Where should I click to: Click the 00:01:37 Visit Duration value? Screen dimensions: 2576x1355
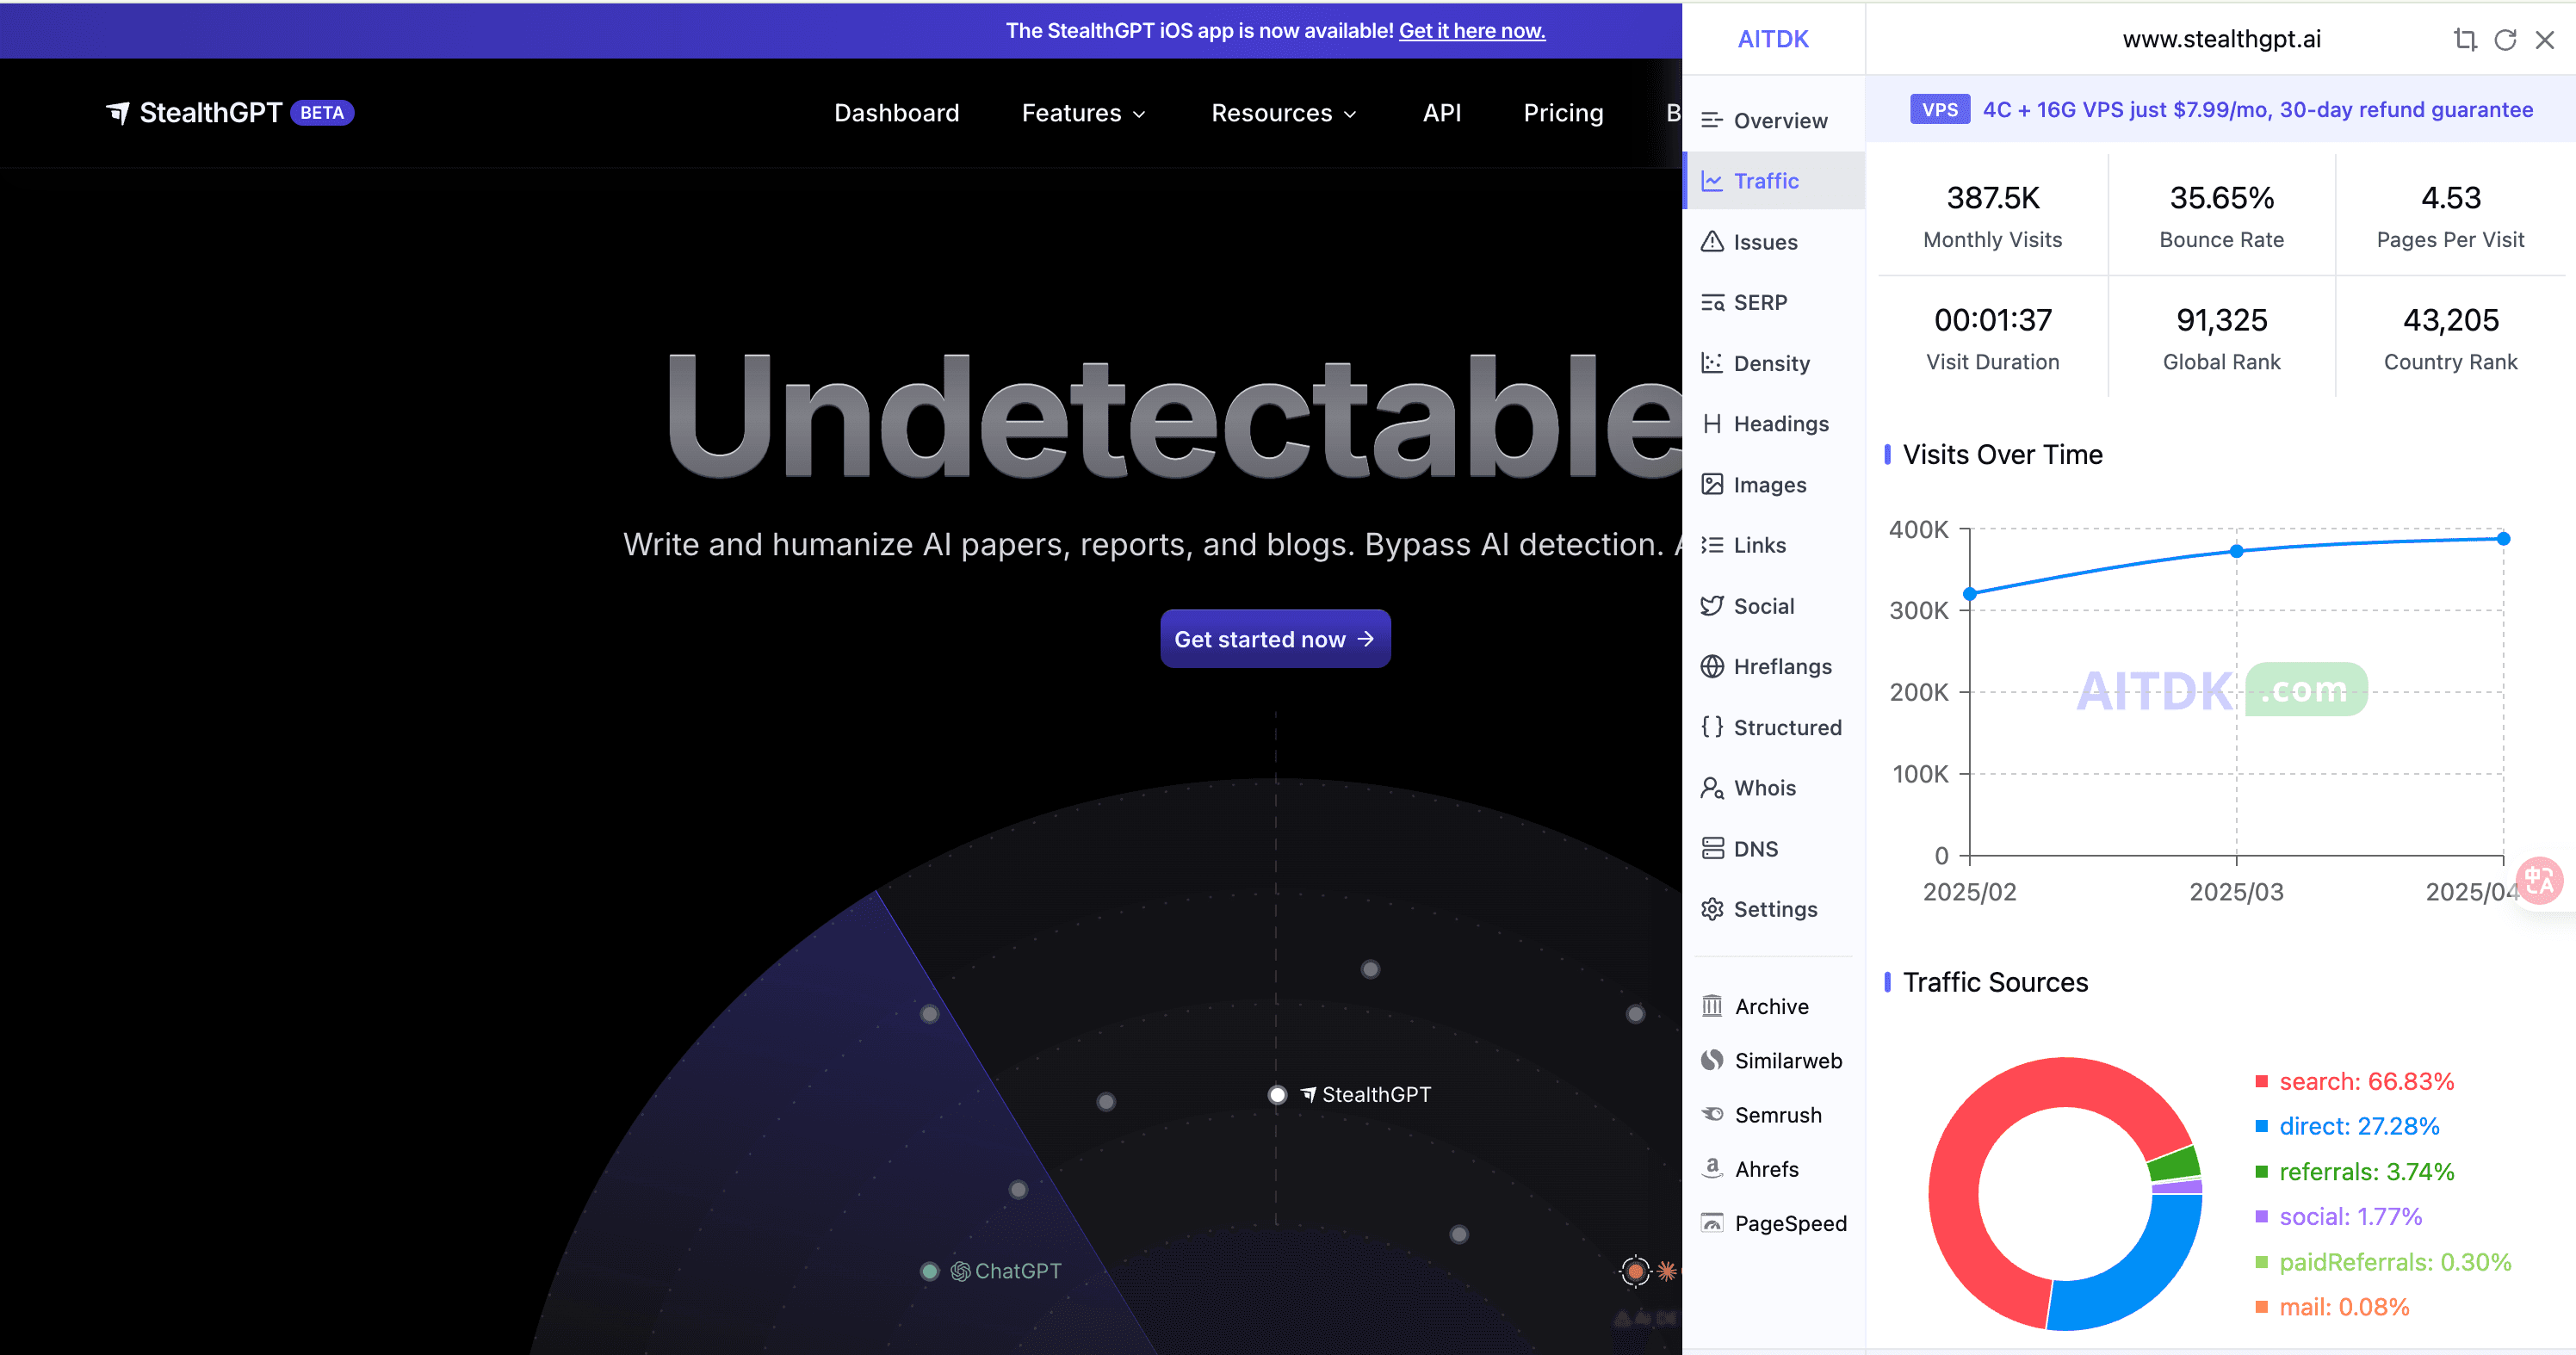[1993, 320]
